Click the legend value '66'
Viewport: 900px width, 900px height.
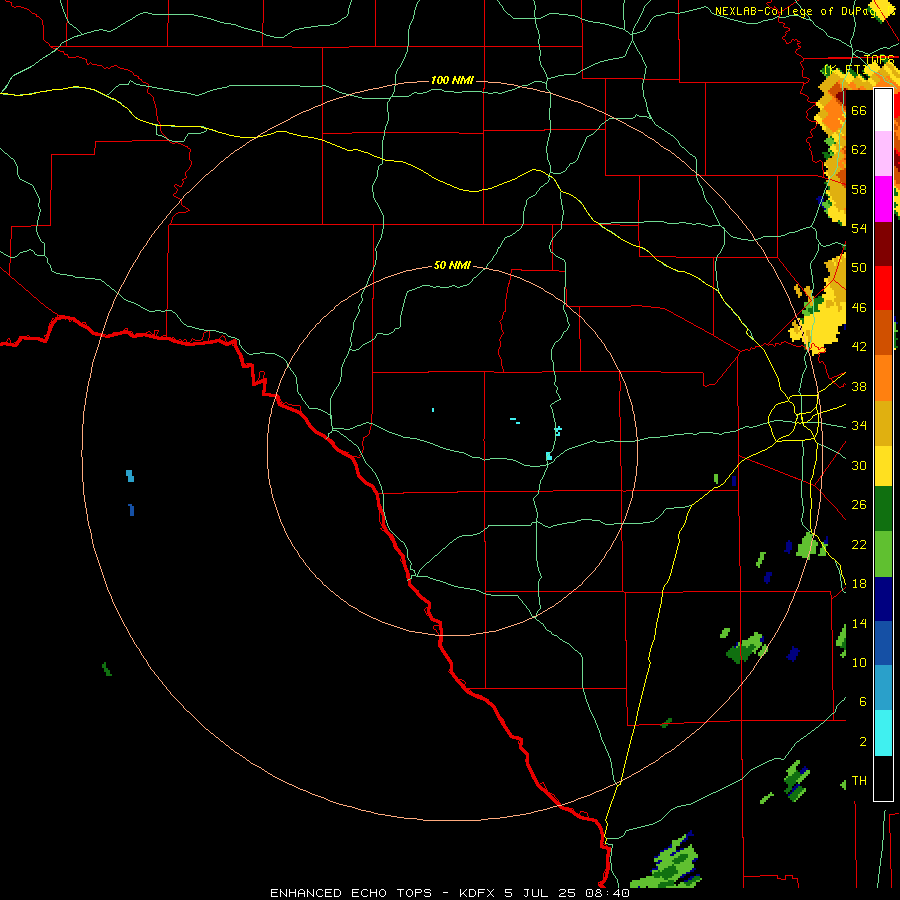[859, 111]
